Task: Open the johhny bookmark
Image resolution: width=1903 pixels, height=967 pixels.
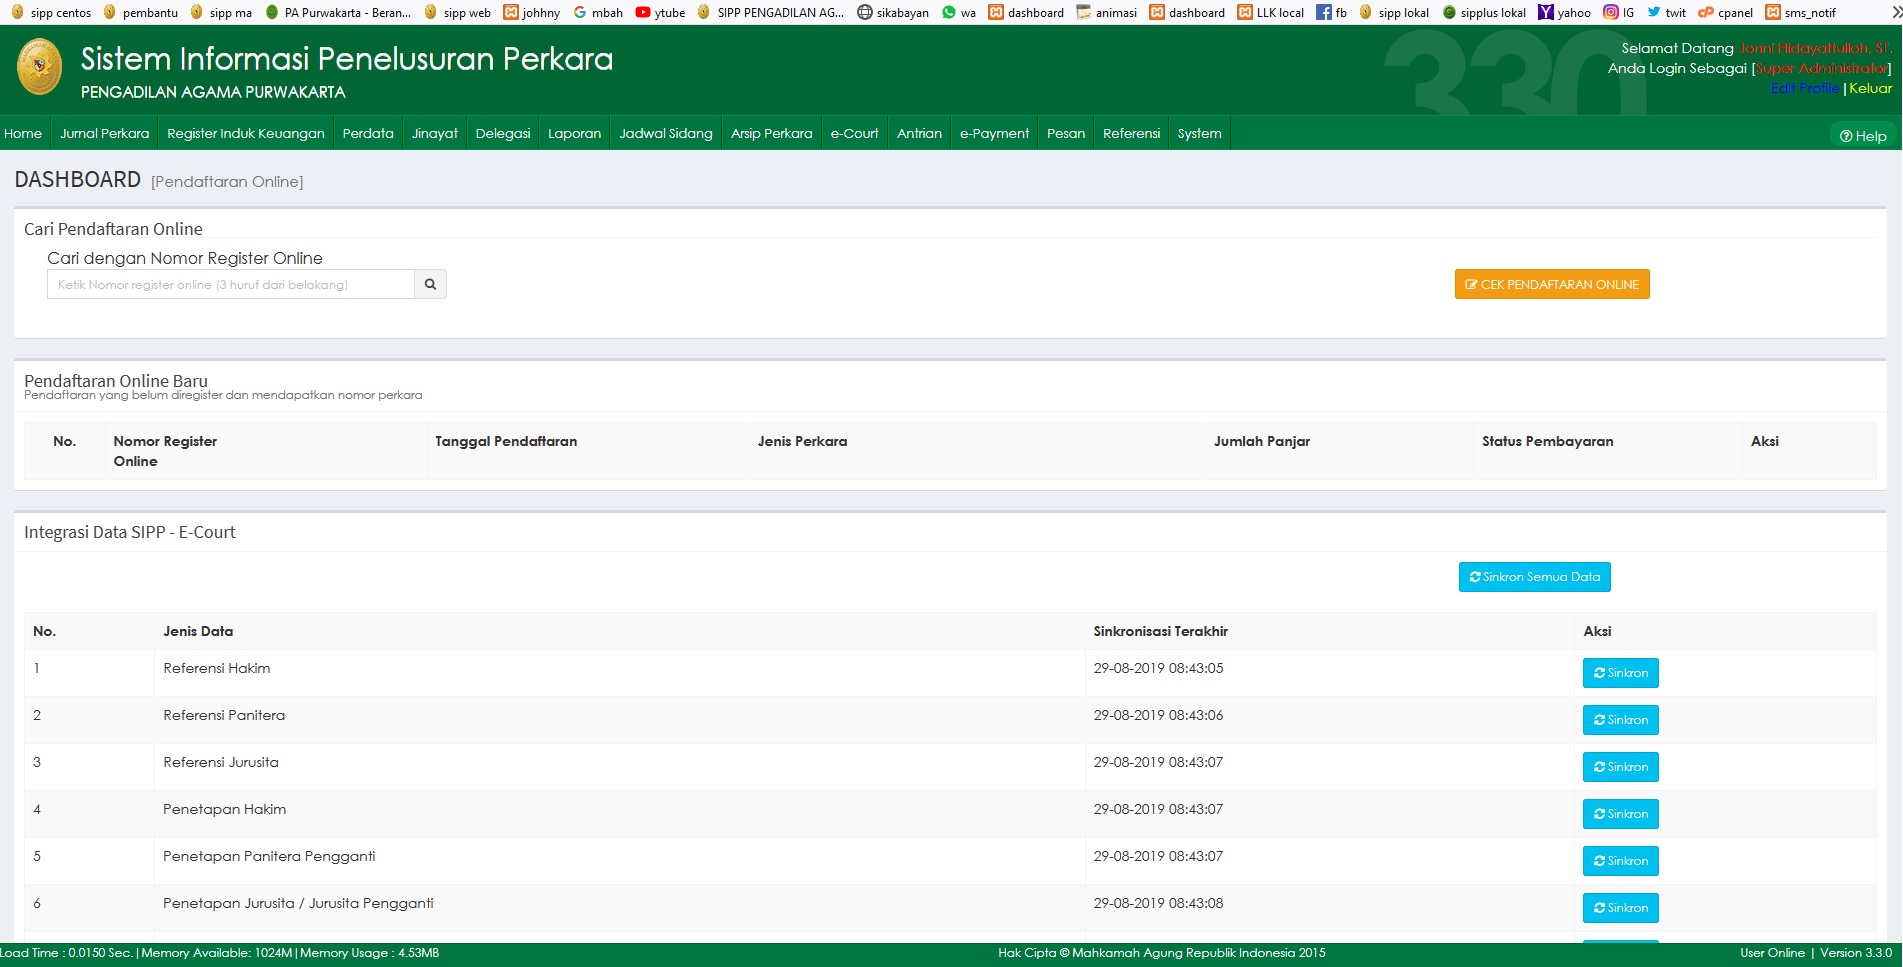Action: point(531,12)
